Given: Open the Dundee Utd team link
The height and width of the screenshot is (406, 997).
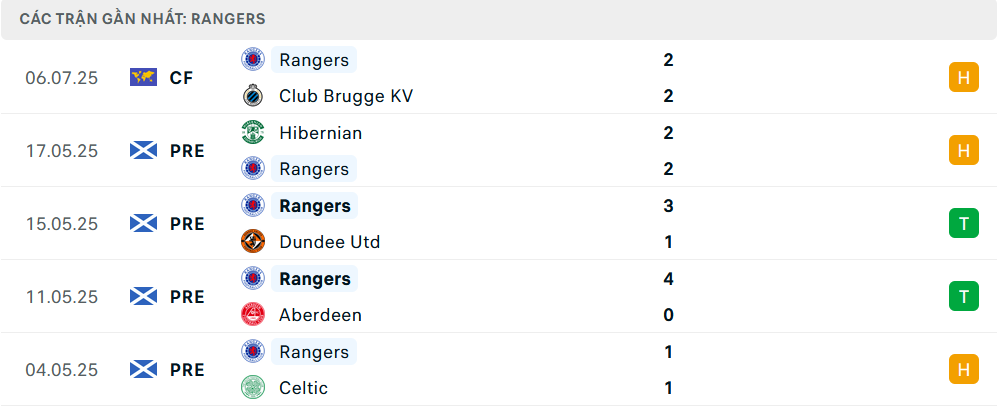Looking at the screenshot, I should 329,242.
